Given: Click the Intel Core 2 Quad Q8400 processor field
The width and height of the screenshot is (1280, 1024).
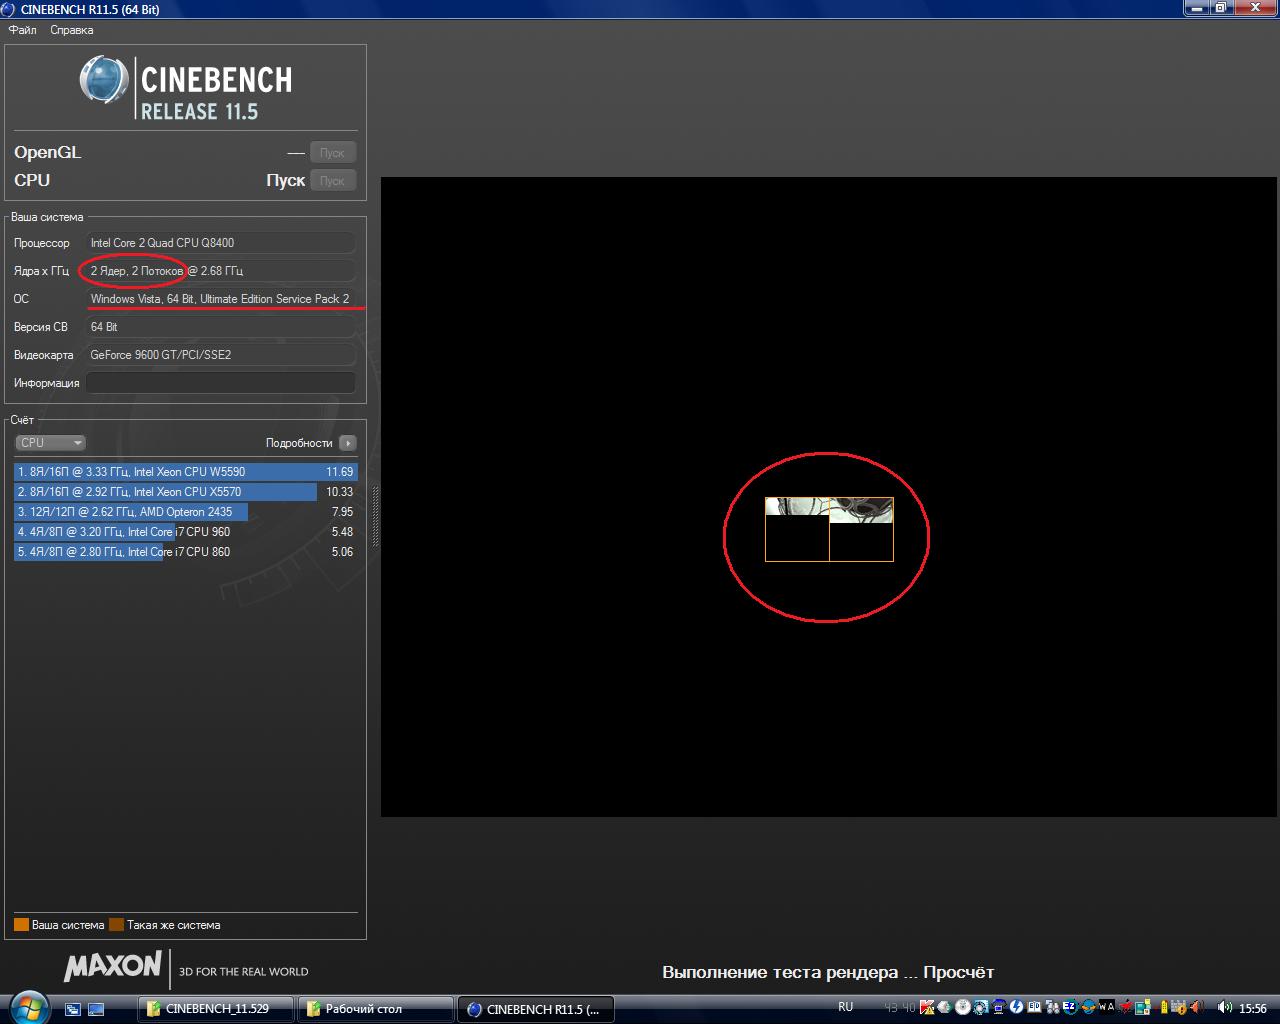Looking at the screenshot, I should tap(220, 243).
